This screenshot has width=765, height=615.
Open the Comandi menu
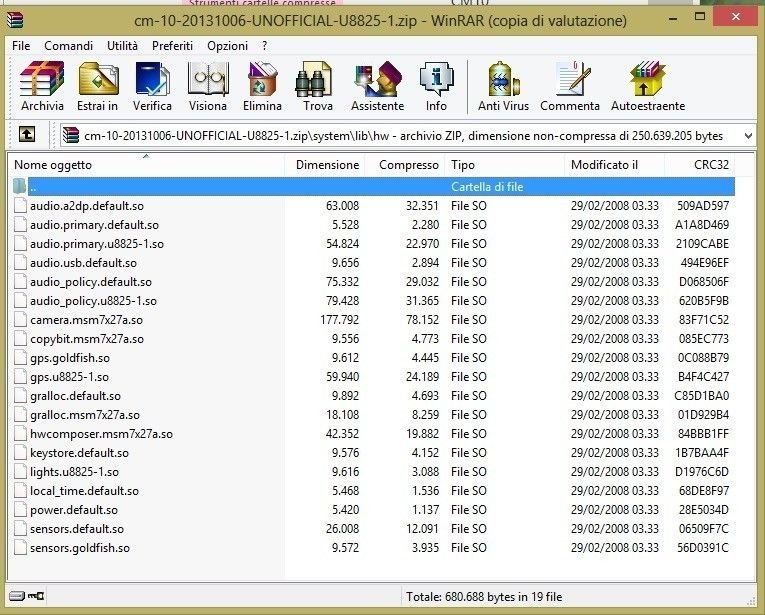pos(68,46)
